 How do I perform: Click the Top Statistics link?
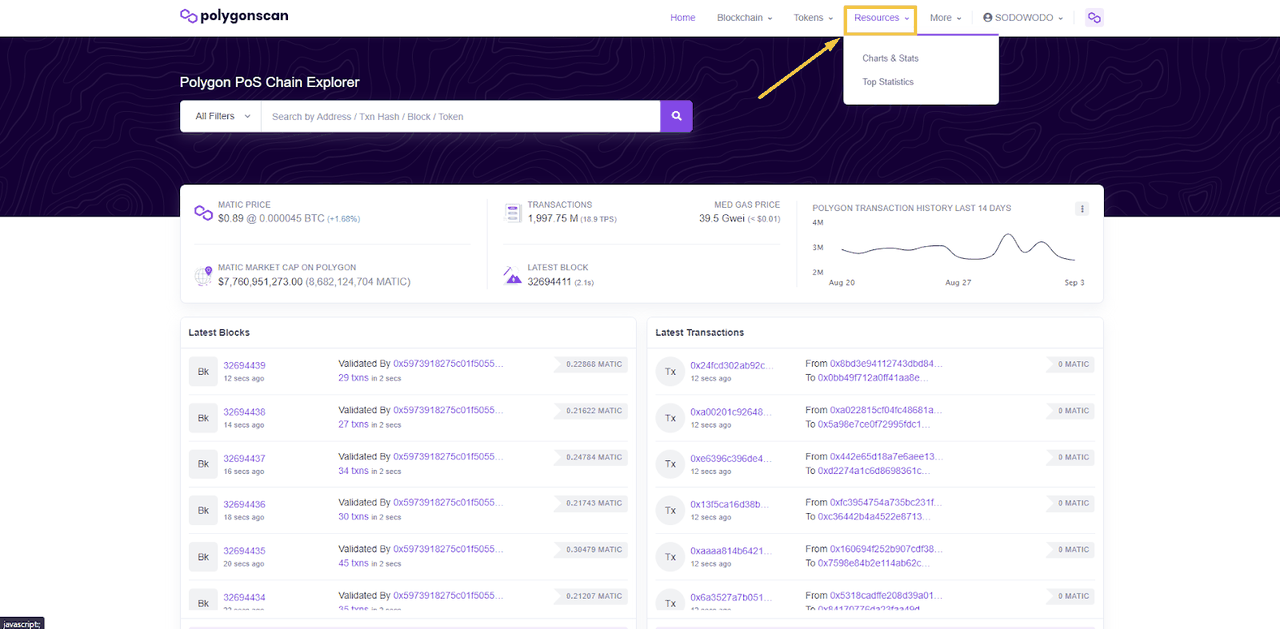pos(888,81)
